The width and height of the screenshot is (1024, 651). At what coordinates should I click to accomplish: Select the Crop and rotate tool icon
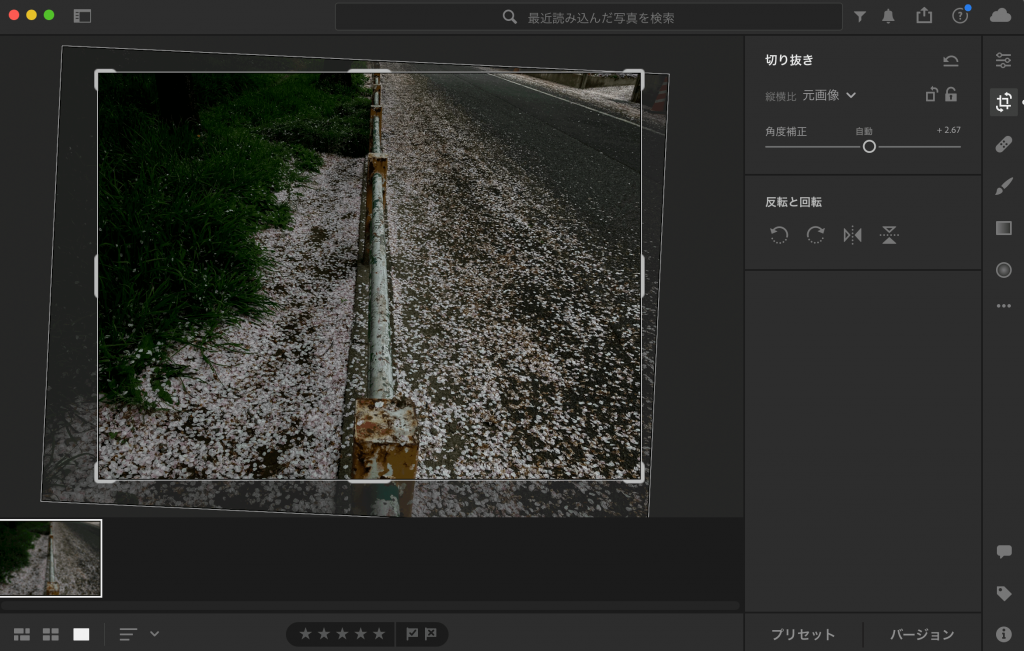[x=1004, y=102]
